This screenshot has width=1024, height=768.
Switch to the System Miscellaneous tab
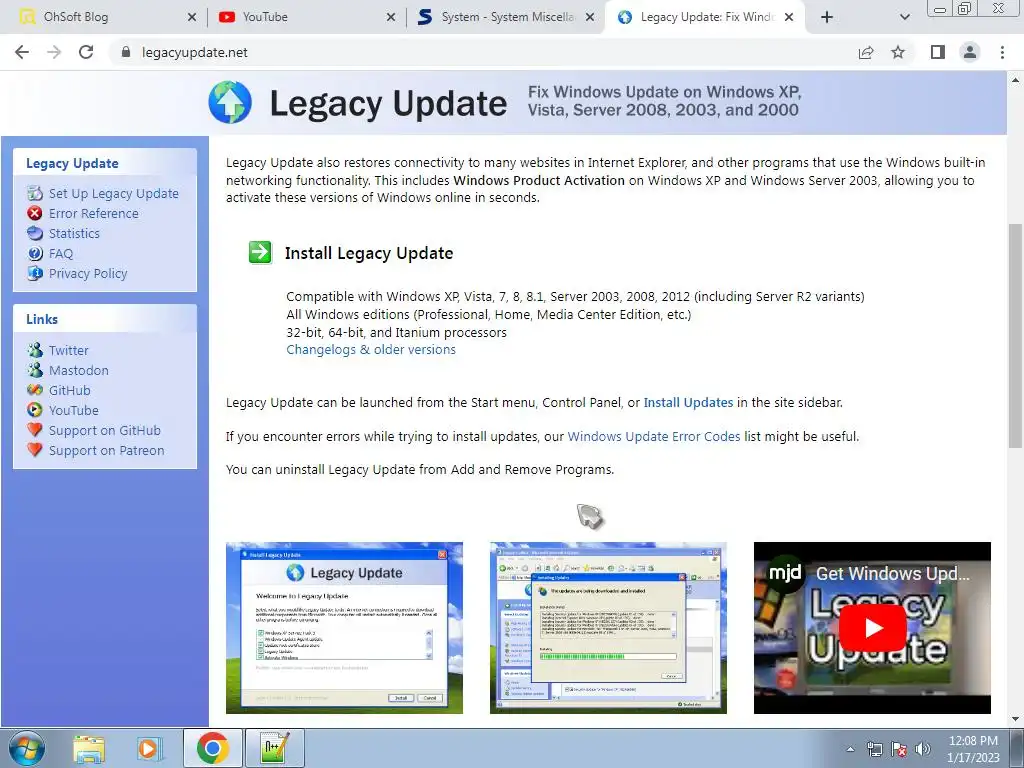[x=507, y=17]
